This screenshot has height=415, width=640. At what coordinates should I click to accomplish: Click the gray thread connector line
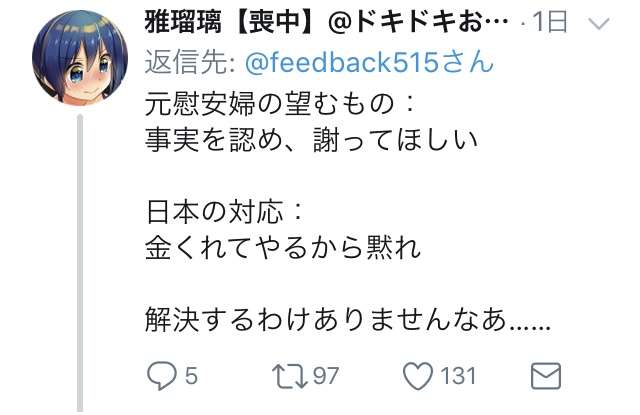tap(80, 263)
